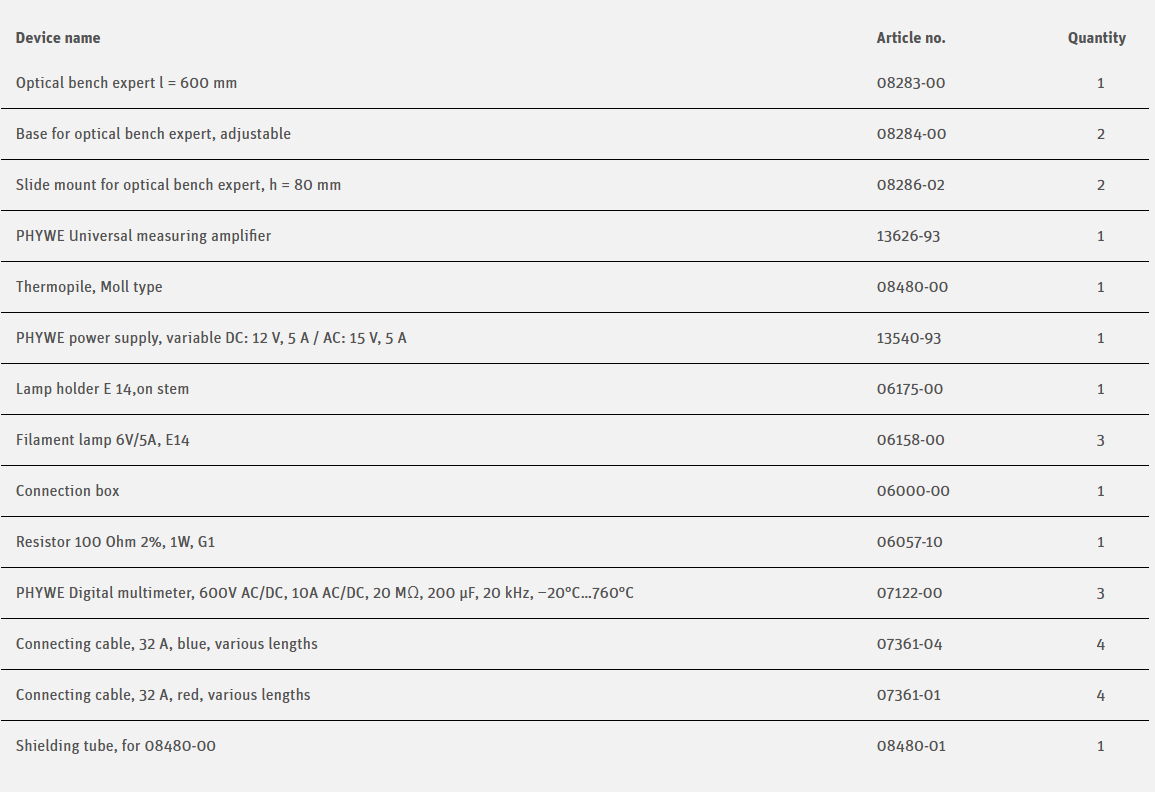Screen dimensions: 1155x792
Task: Select Base for optical bench expert, adjustable
Action: pos(153,134)
